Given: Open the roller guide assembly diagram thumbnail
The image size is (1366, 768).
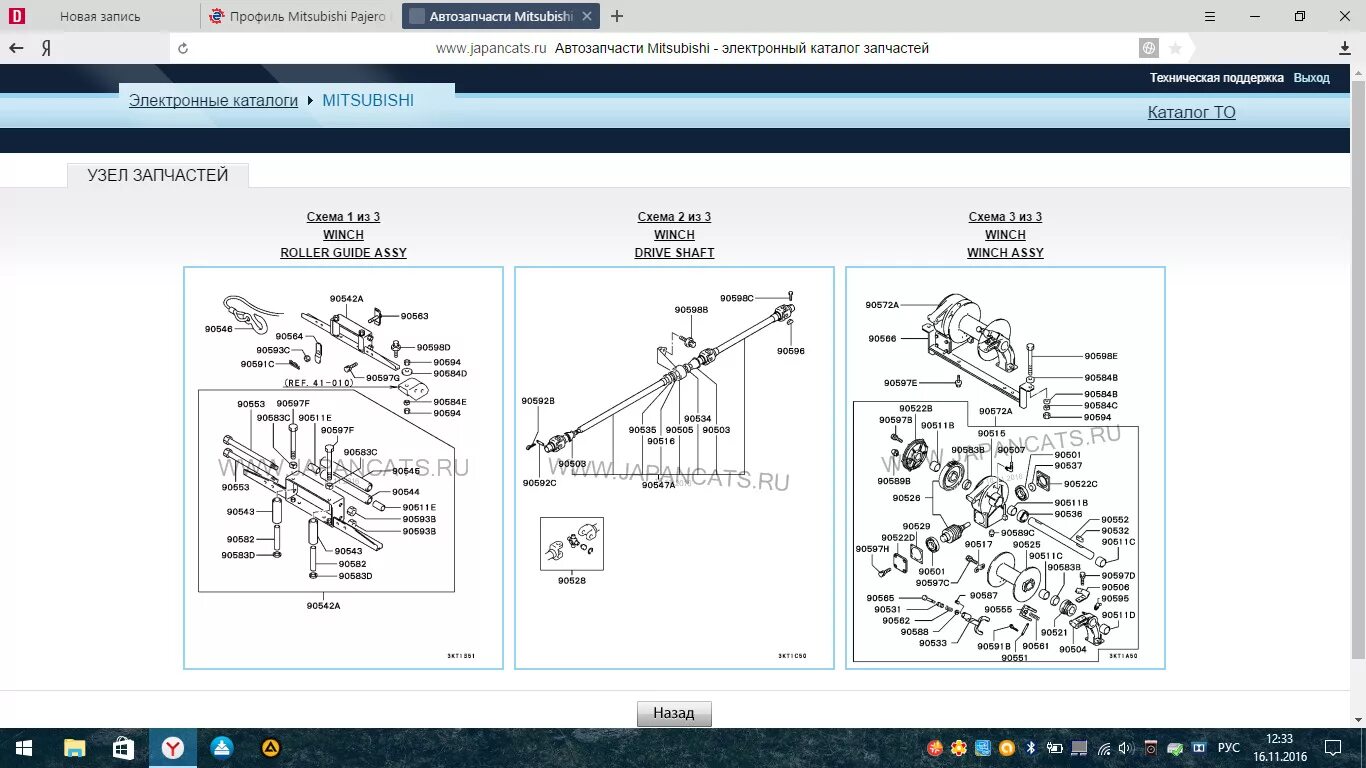Looking at the screenshot, I should pyautogui.click(x=343, y=468).
